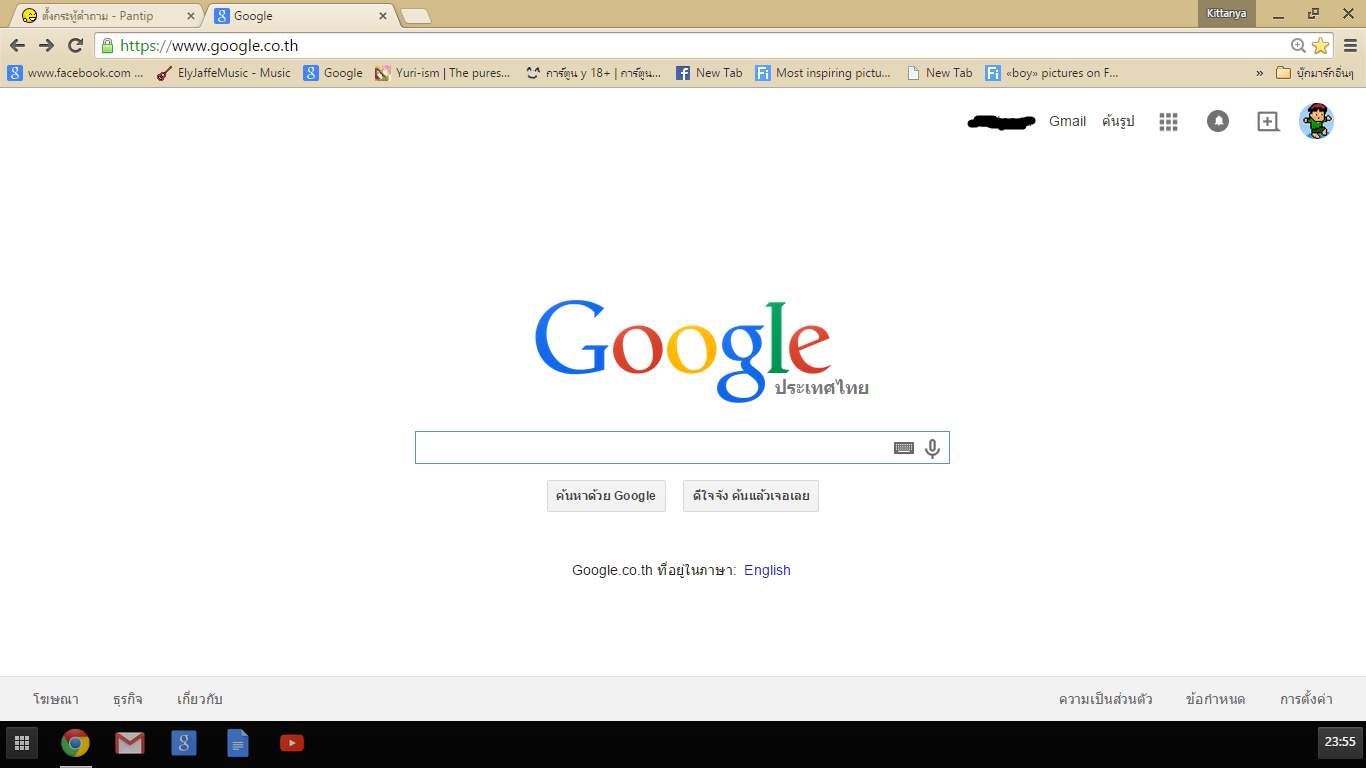Select the Google tab
Image resolution: width=1366 pixels, height=768 pixels.
[x=300, y=16]
